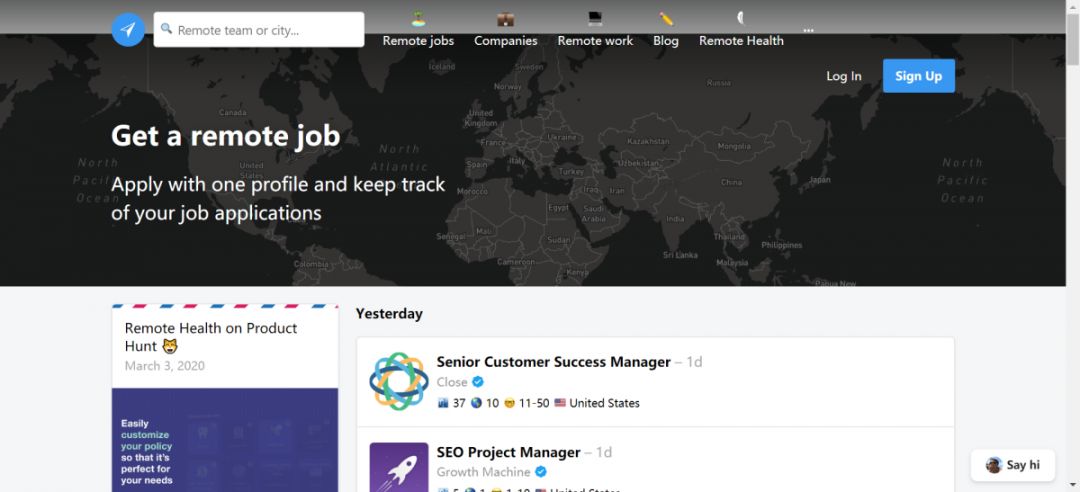Open the Say hi chat widget
The height and width of the screenshot is (492, 1080).
click(x=1013, y=465)
